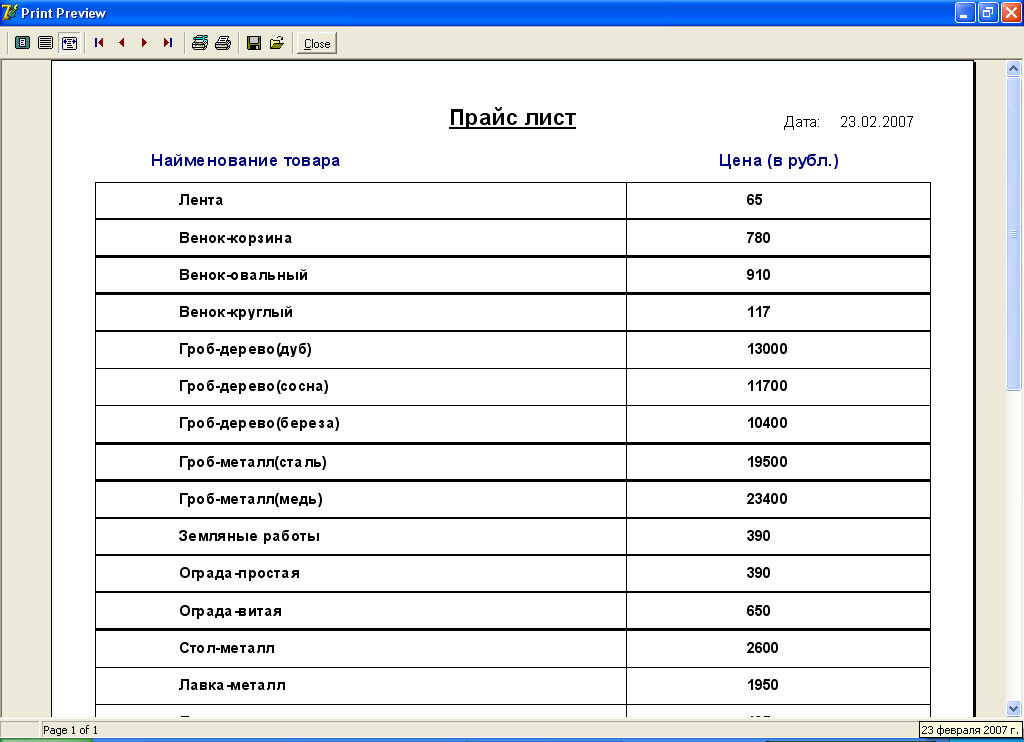
Task: Click the price 117
Action: 758,312
